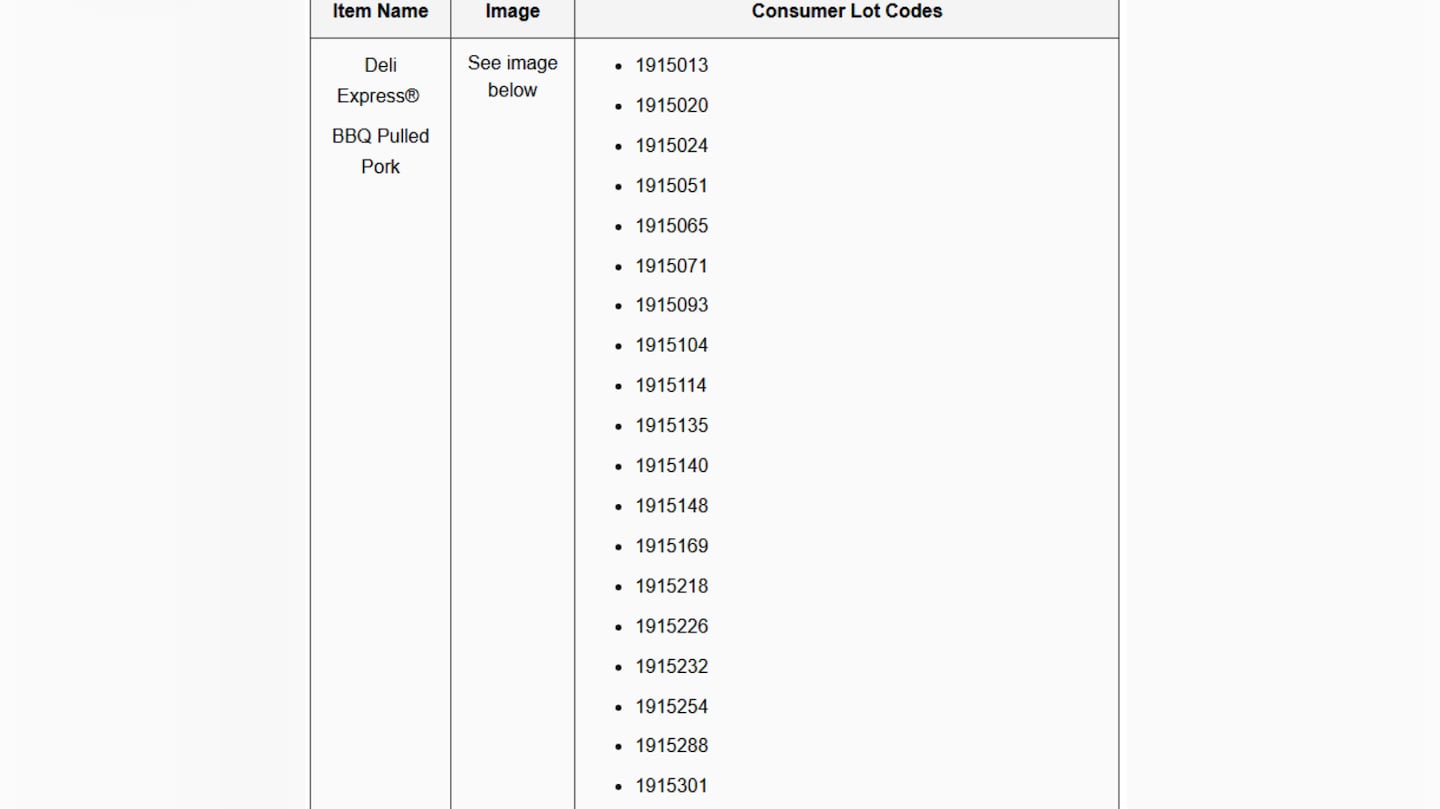Click lot code 1915024
This screenshot has height=809, width=1440.
pos(671,145)
